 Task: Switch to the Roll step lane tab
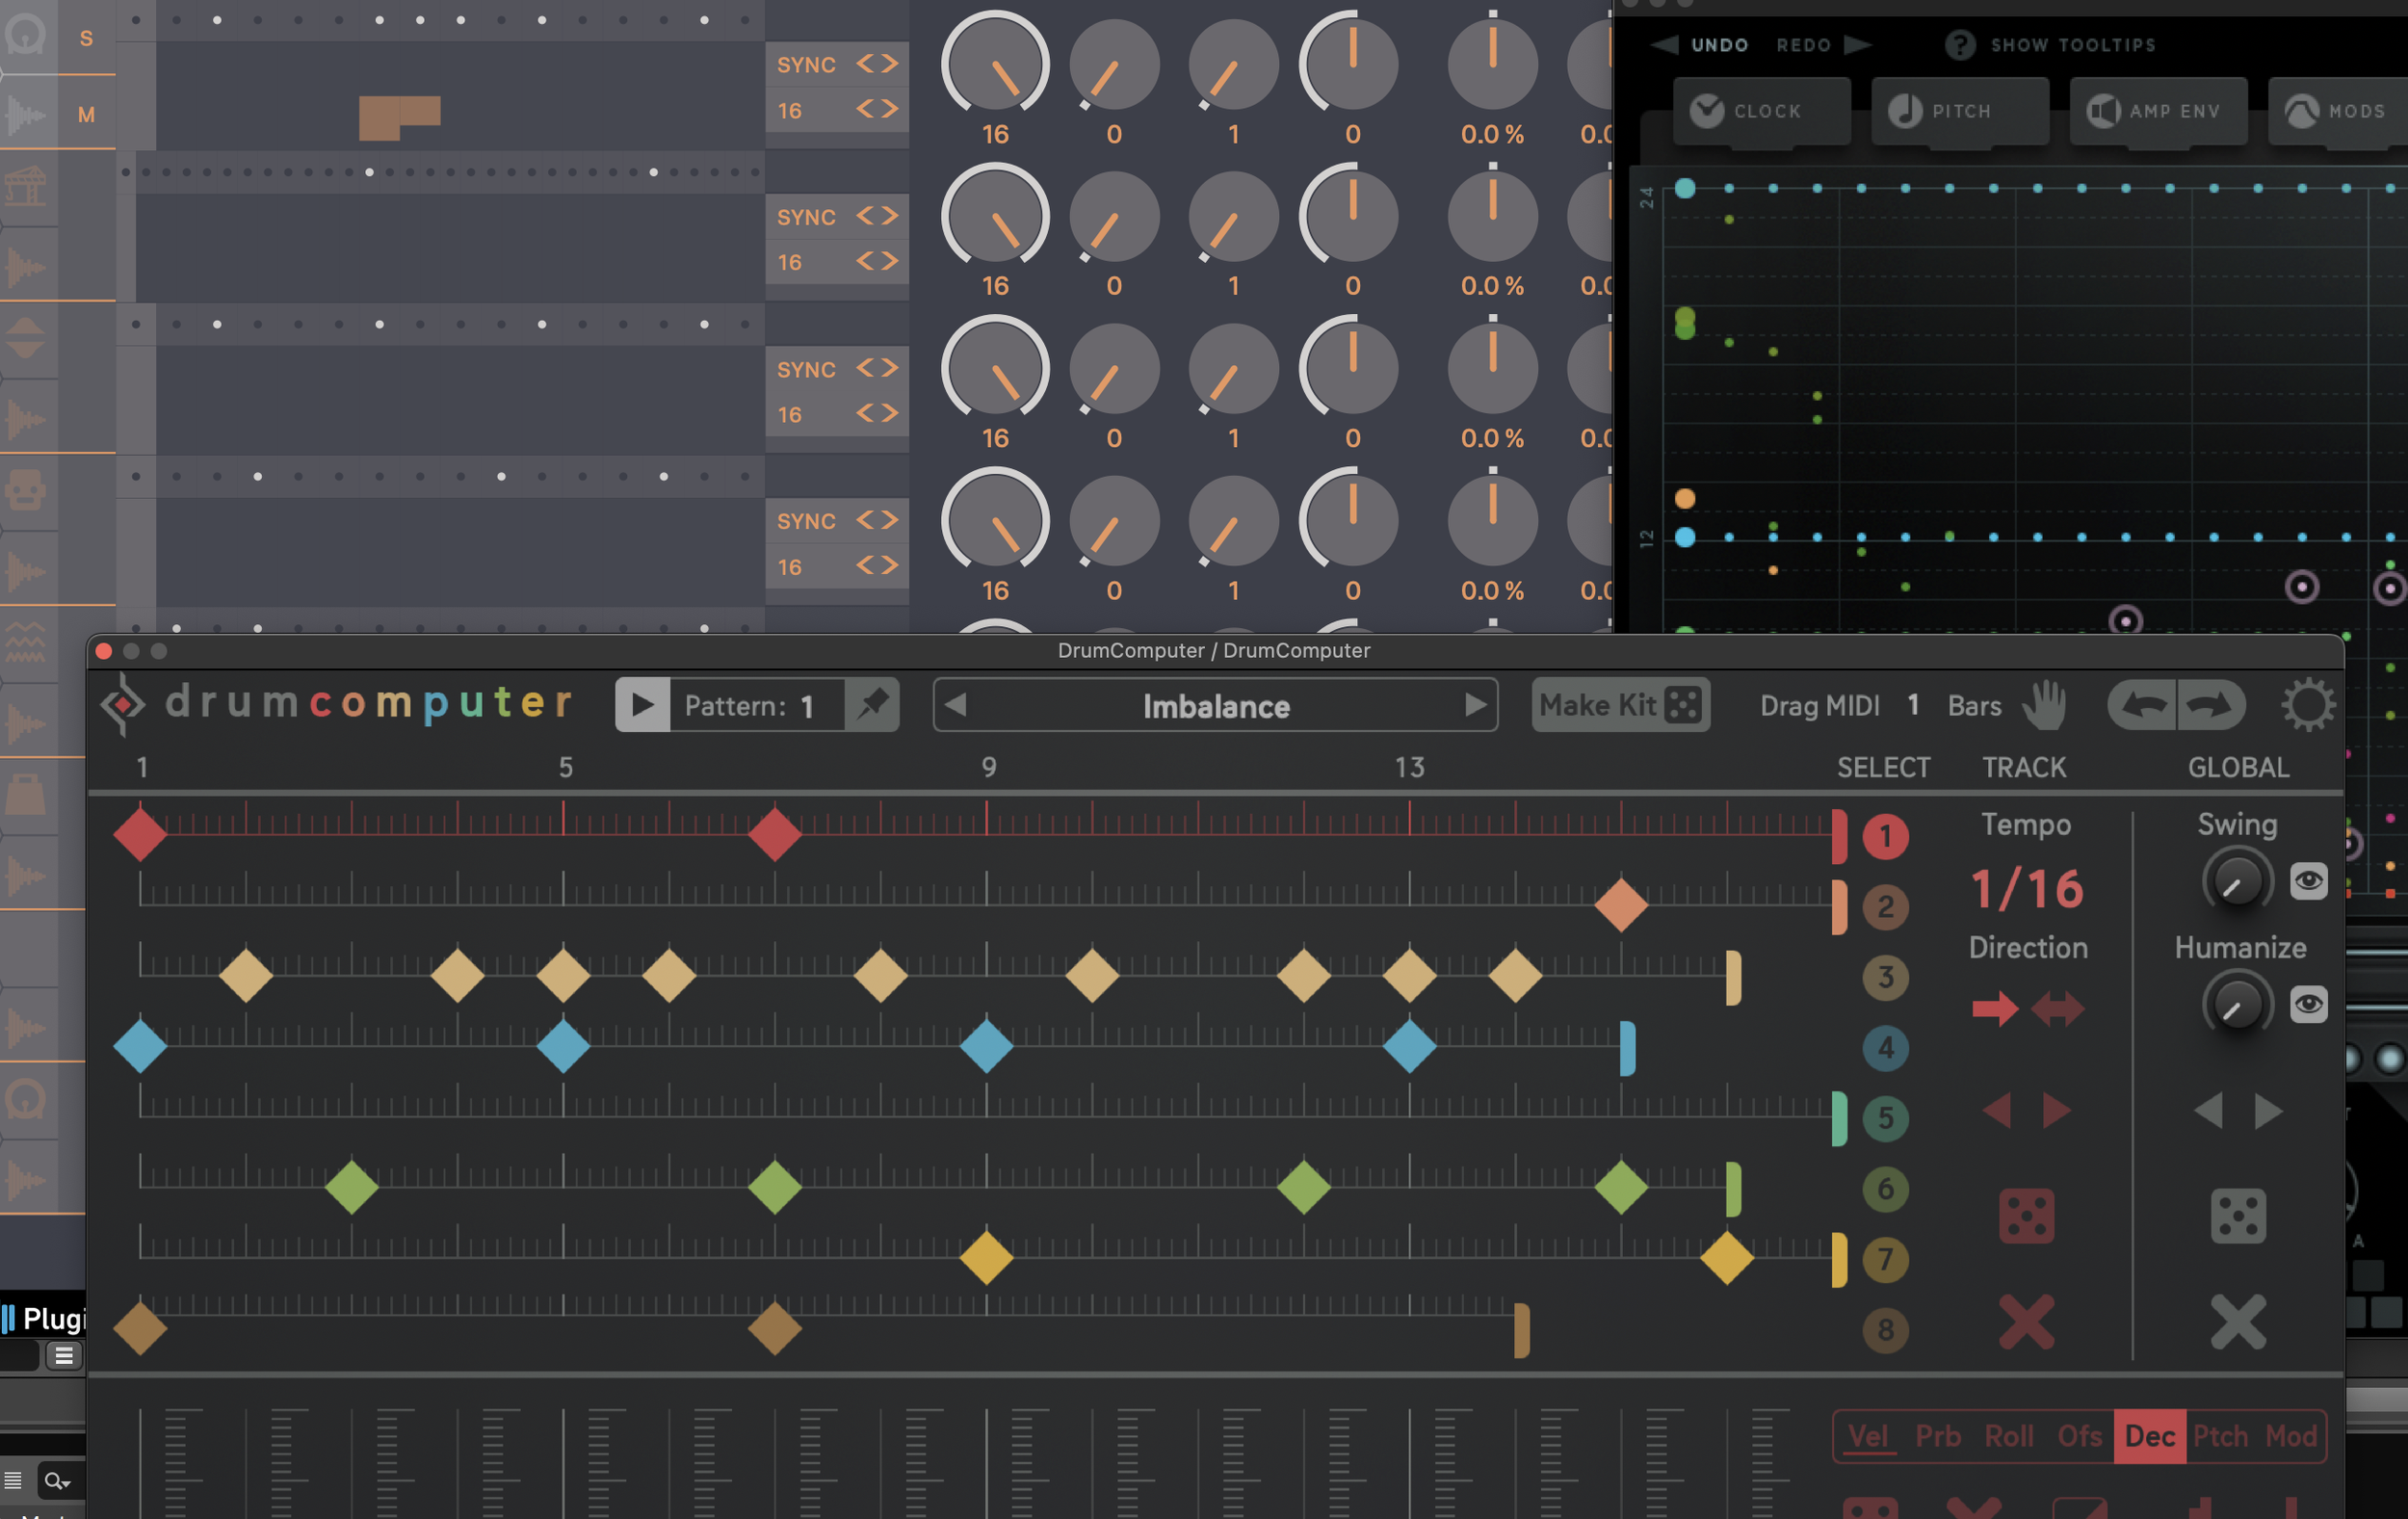coord(2009,1436)
